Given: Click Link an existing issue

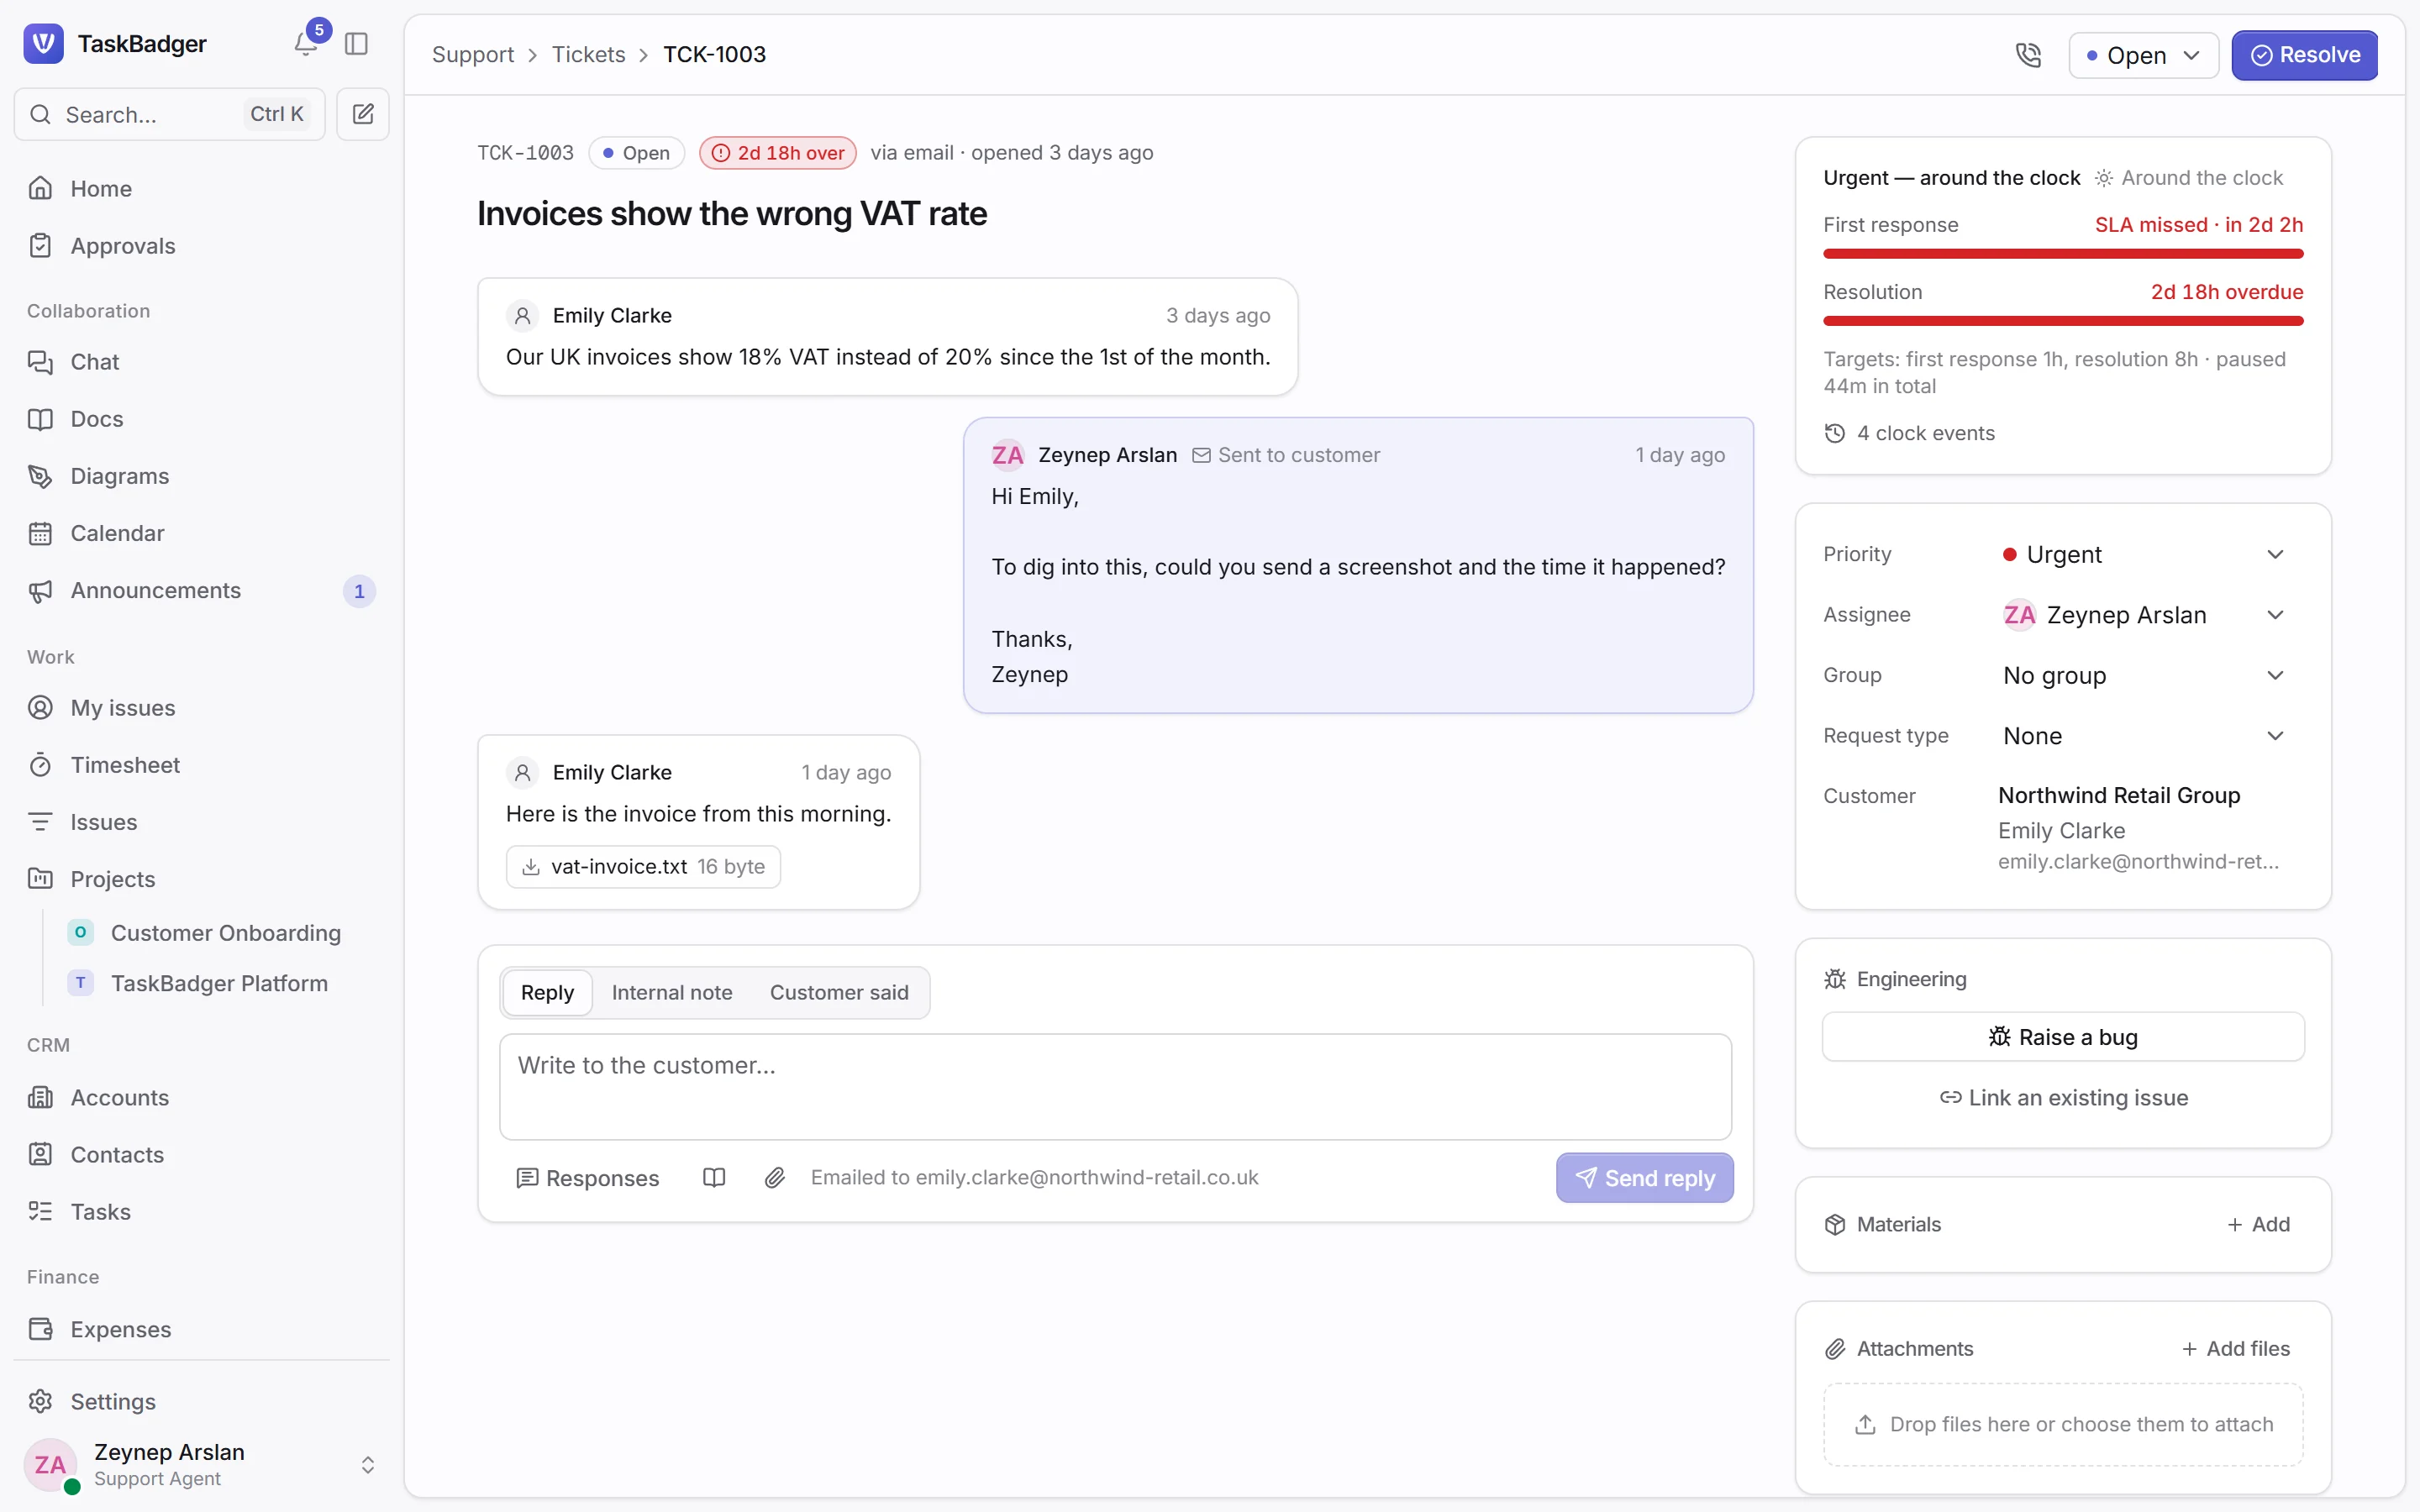Looking at the screenshot, I should pyautogui.click(x=2063, y=1098).
